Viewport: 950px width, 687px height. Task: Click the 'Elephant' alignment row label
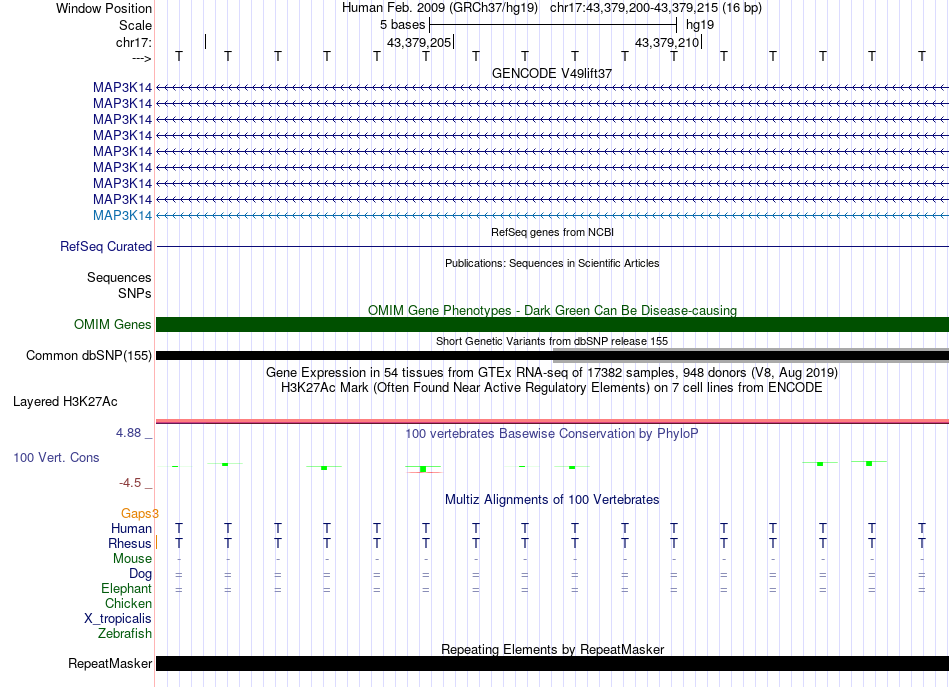point(127,589)
